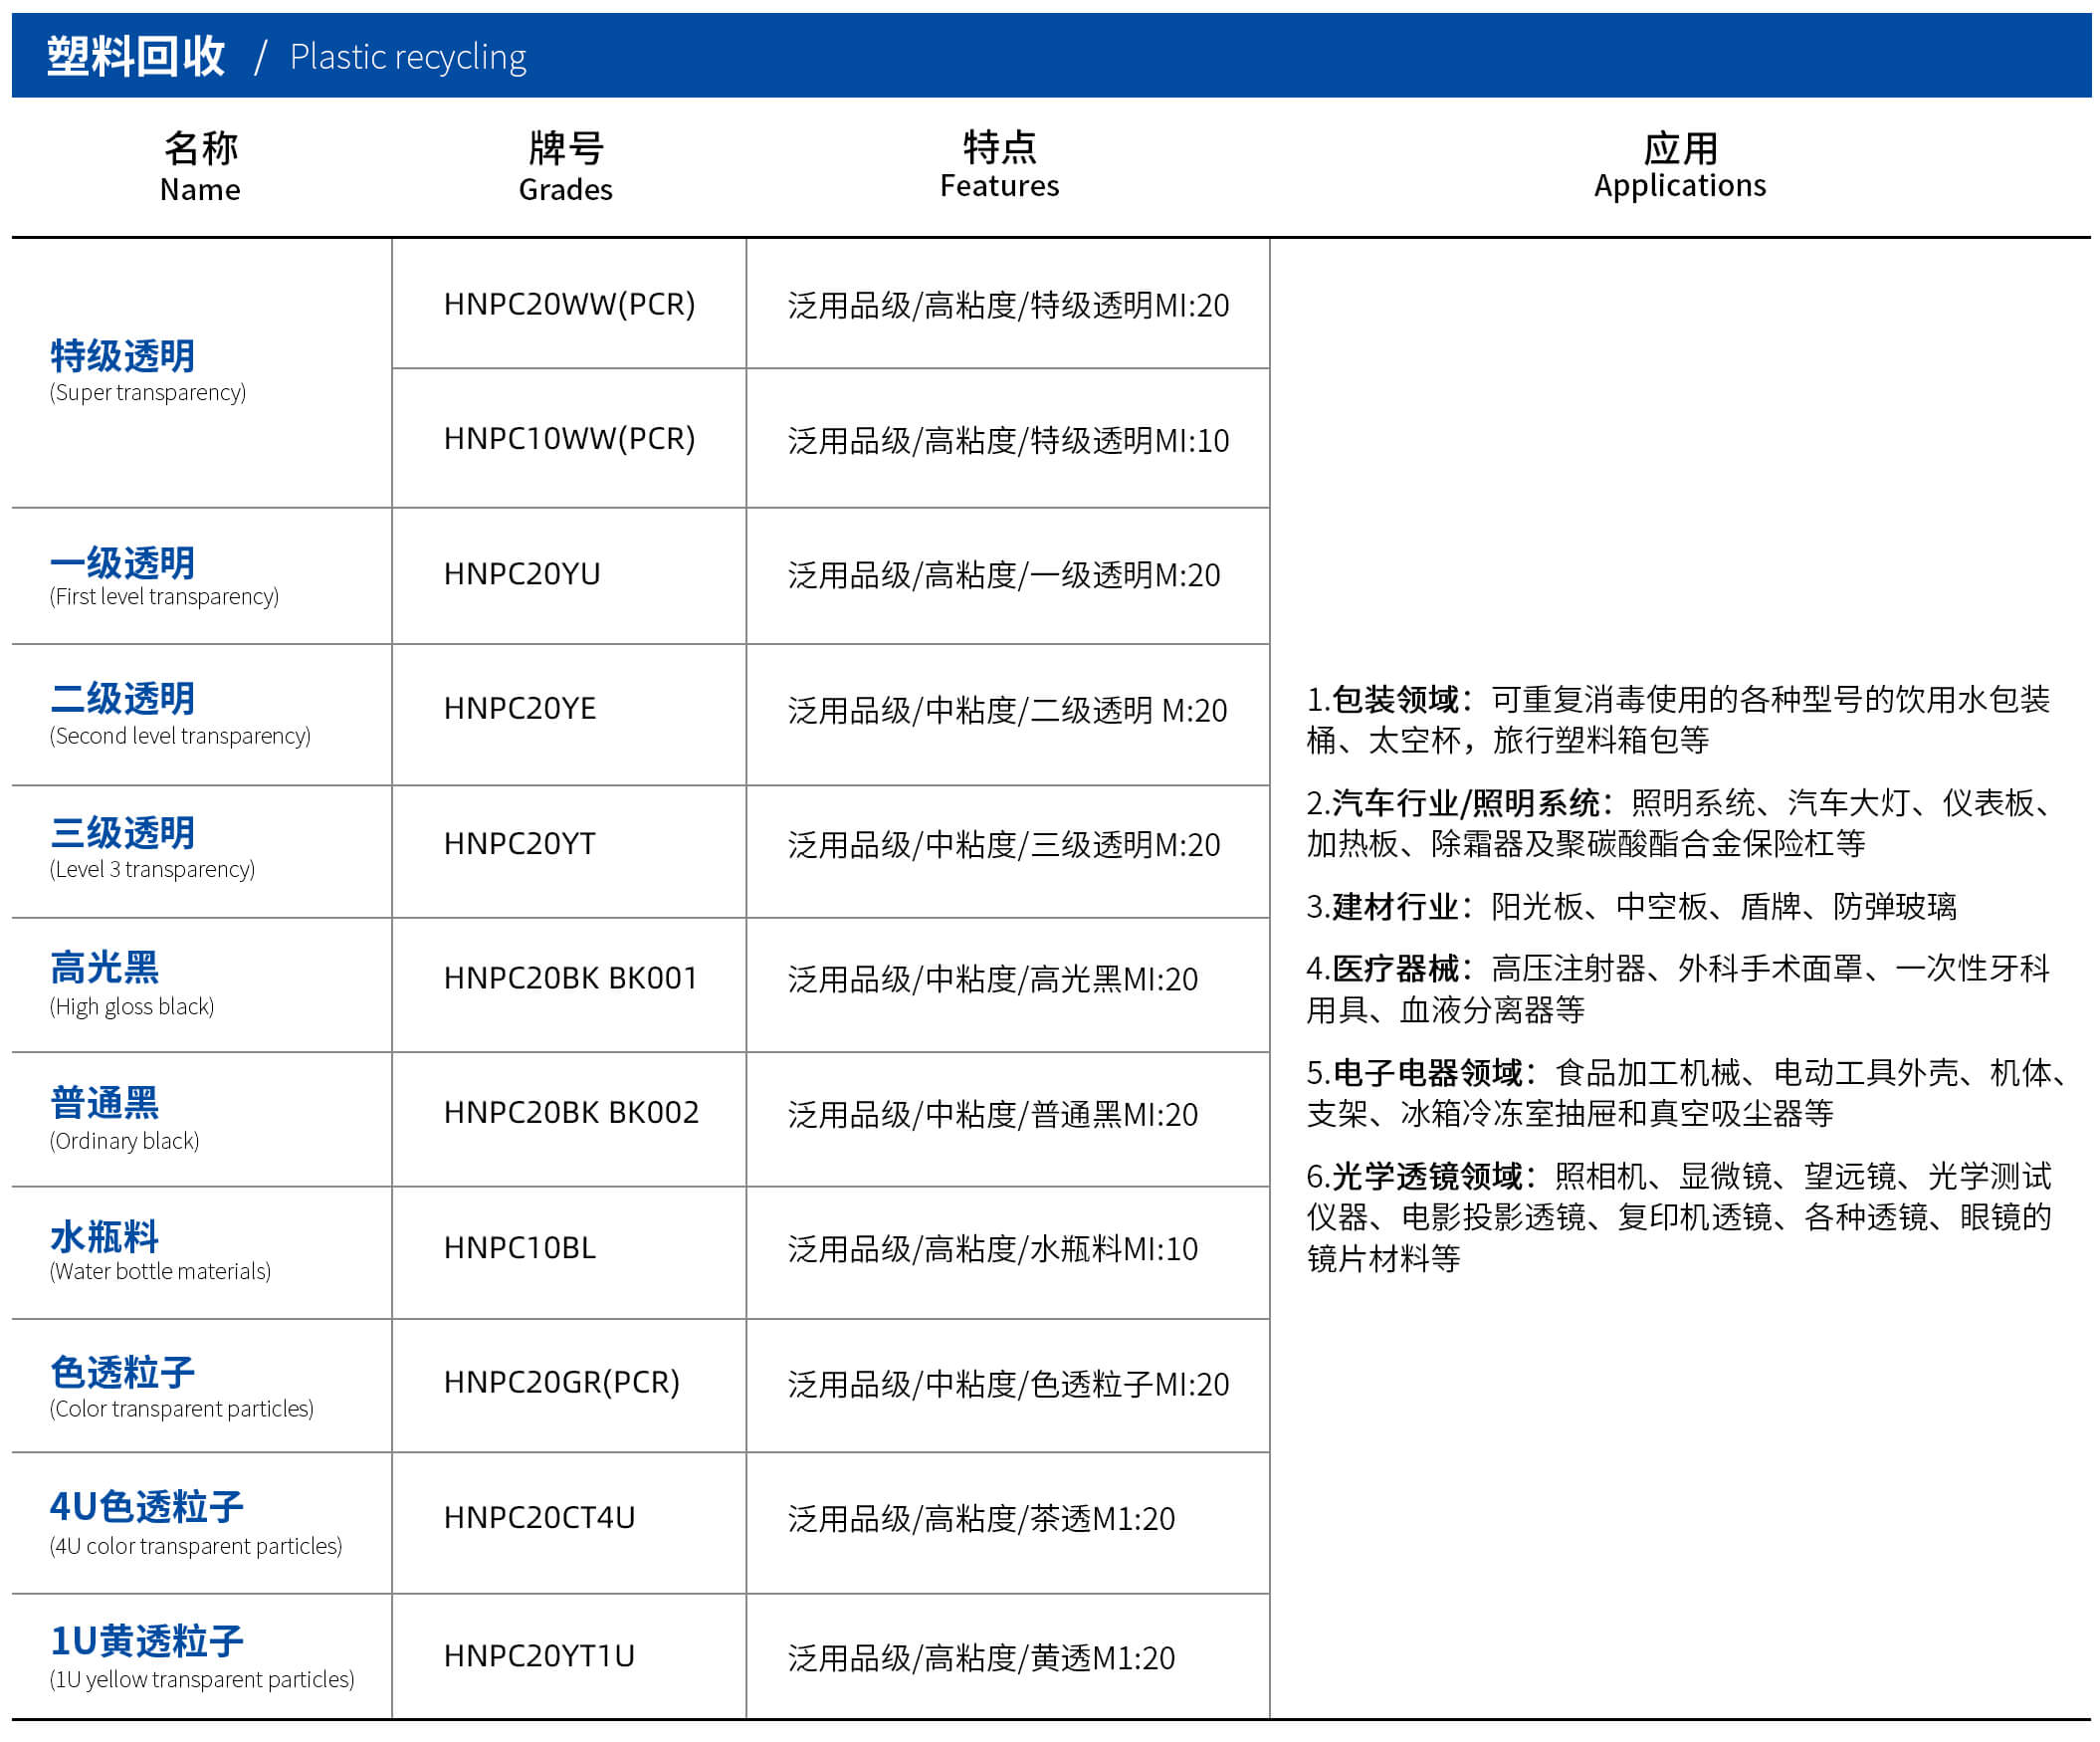This screenshot has width=2100, height=1742.
Task: Click the 泛用品级/高粘度/茶透M1:20 feature text
Action: [x=980, y=1519]
